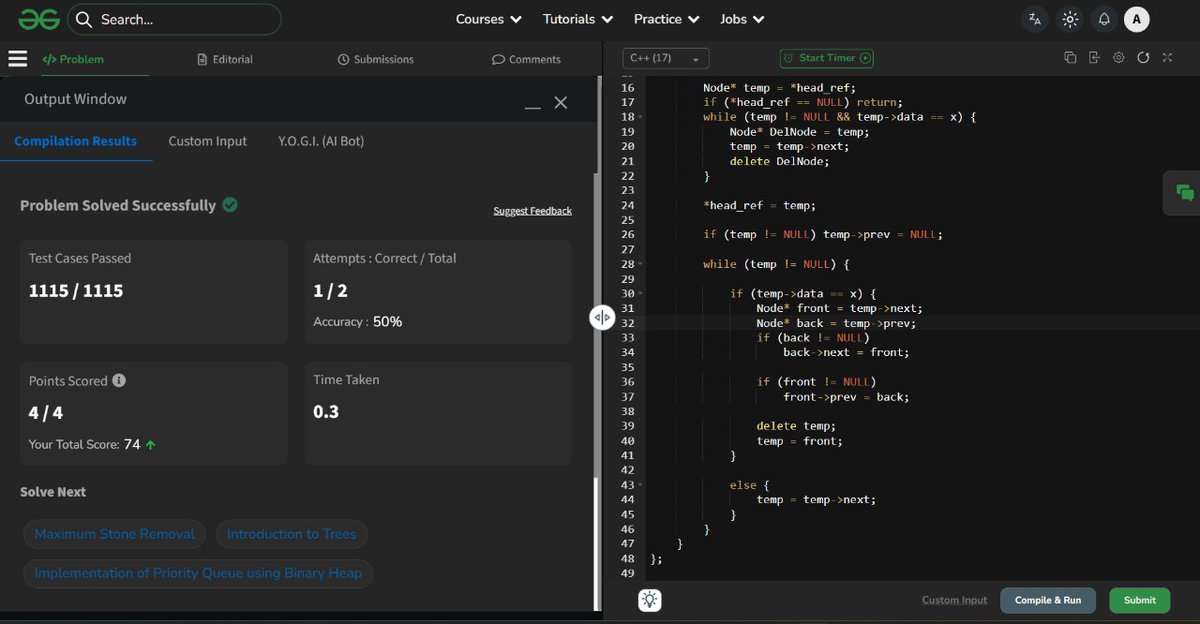Viewport: 1200px width, 624px height.
Task: Switch to the Comments tab
Action: pyautogui.click(x=526, y=59)
